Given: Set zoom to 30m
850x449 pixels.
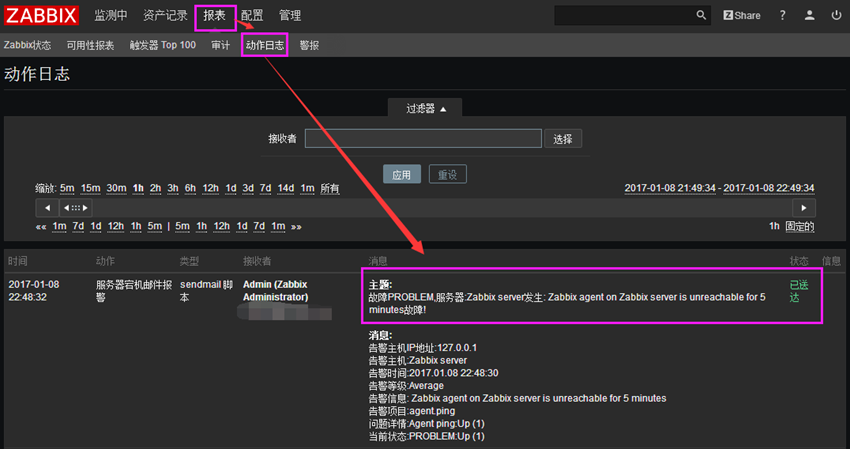Looking at the screenshot, I should [116, 188].
